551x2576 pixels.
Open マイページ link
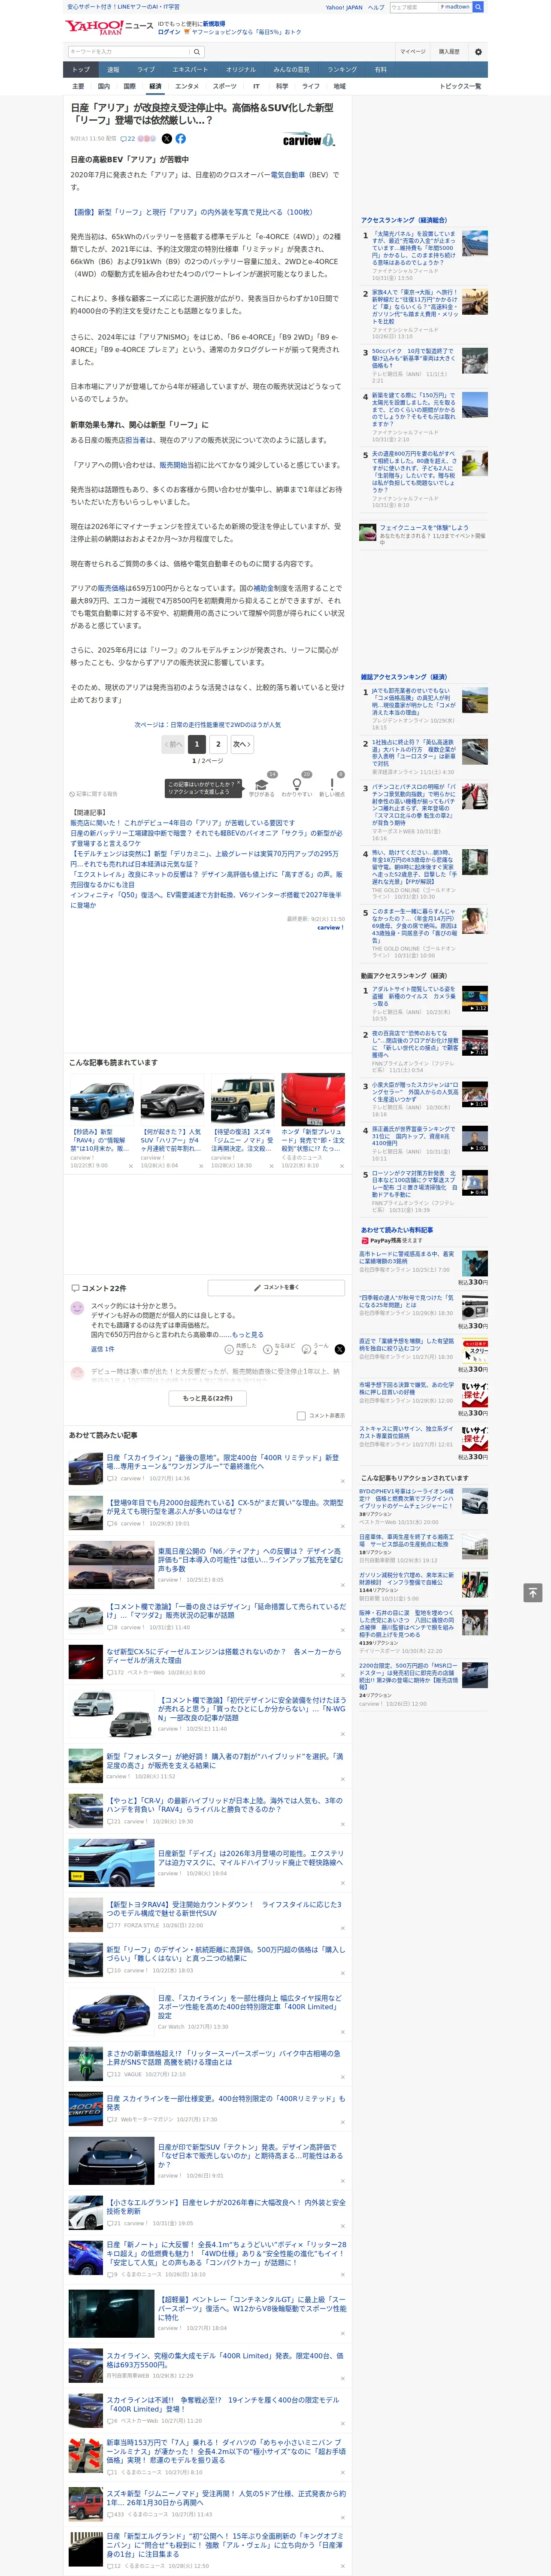point(413,51)
